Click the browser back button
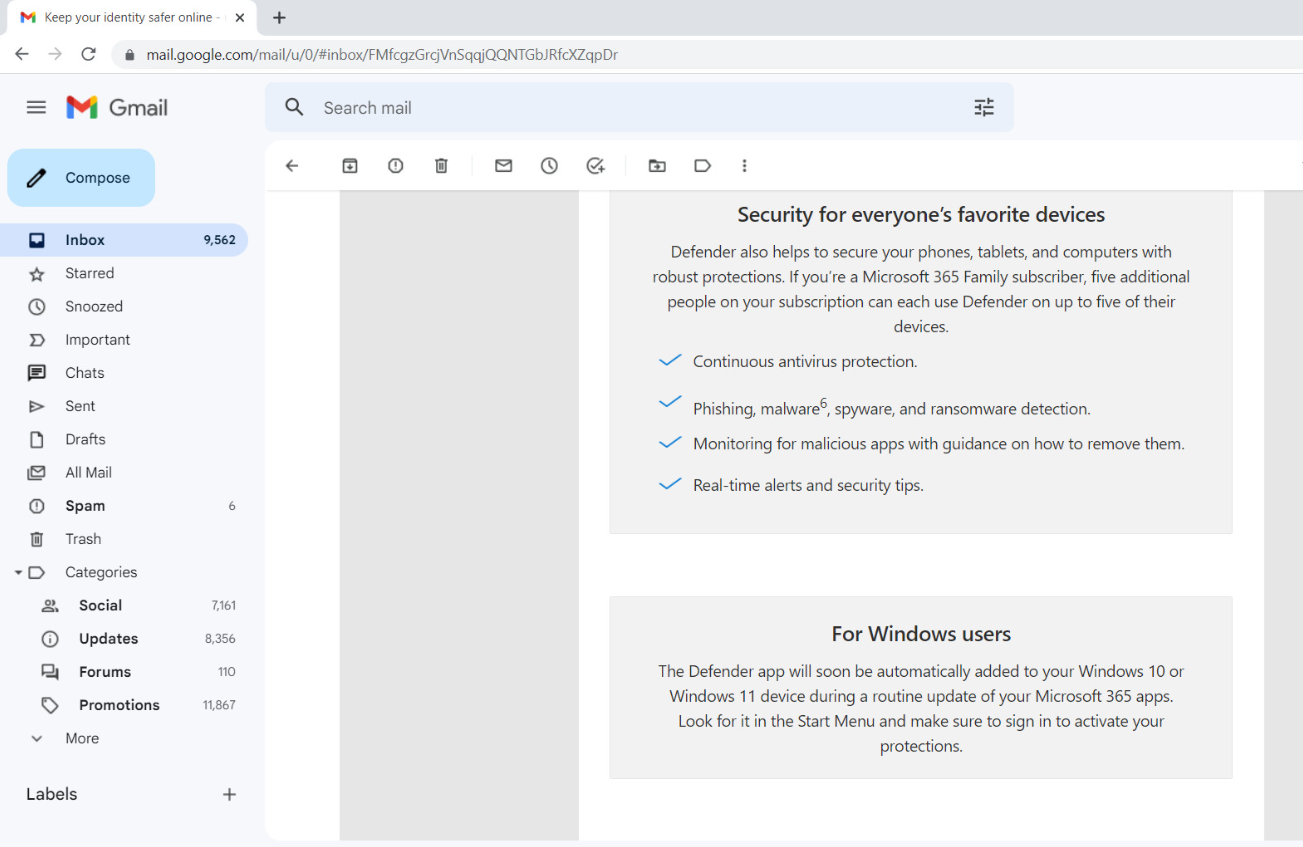Viewport: 1303px width, 847px height. click(x=22, y=54)
